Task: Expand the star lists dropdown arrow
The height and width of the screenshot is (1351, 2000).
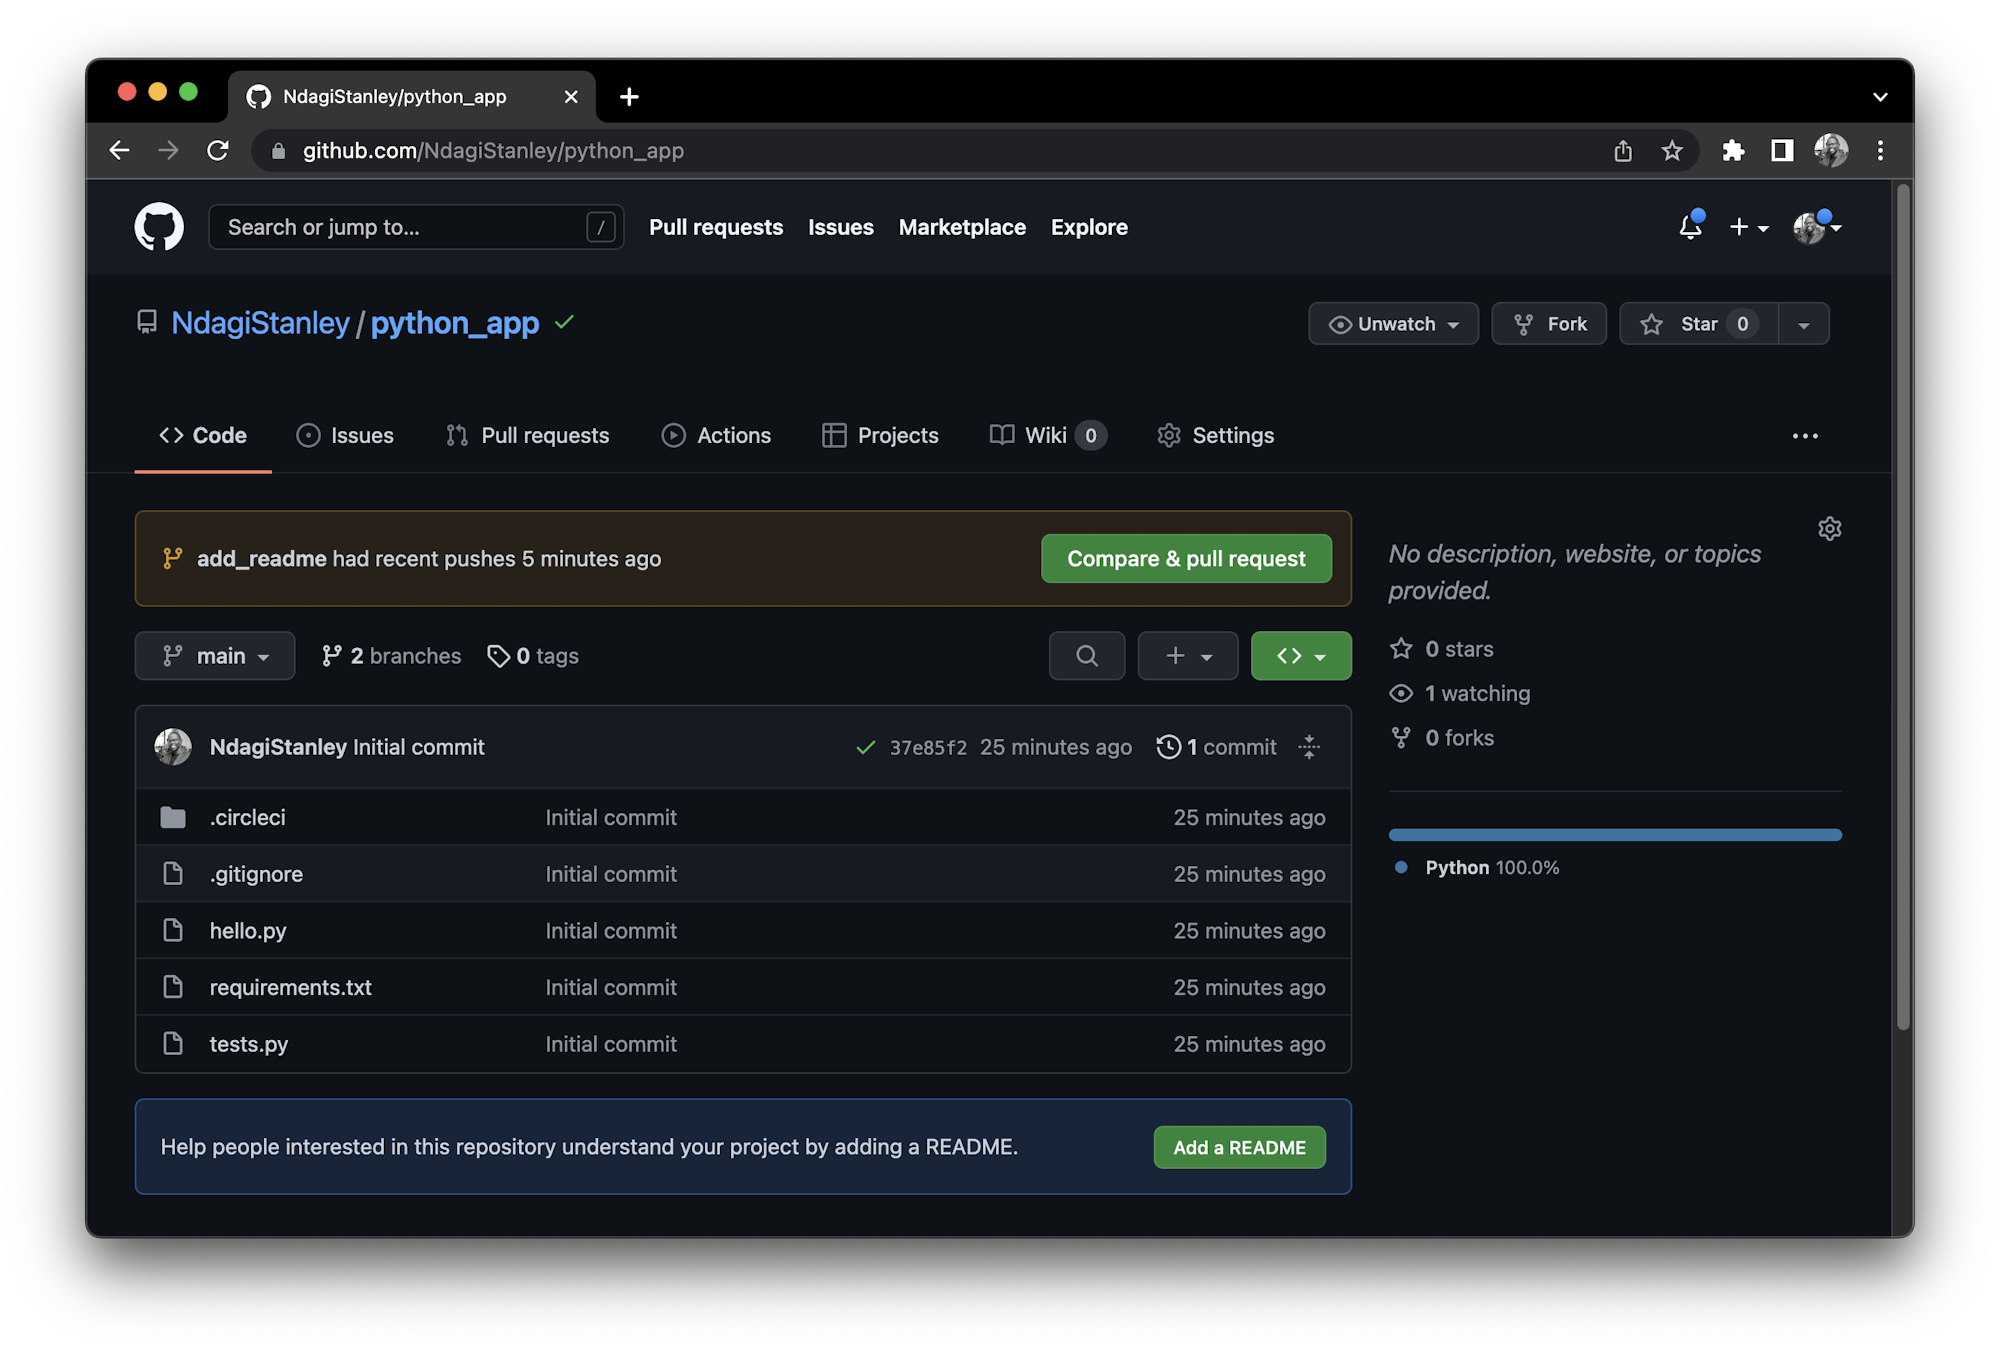Action: click(1804, 324)
